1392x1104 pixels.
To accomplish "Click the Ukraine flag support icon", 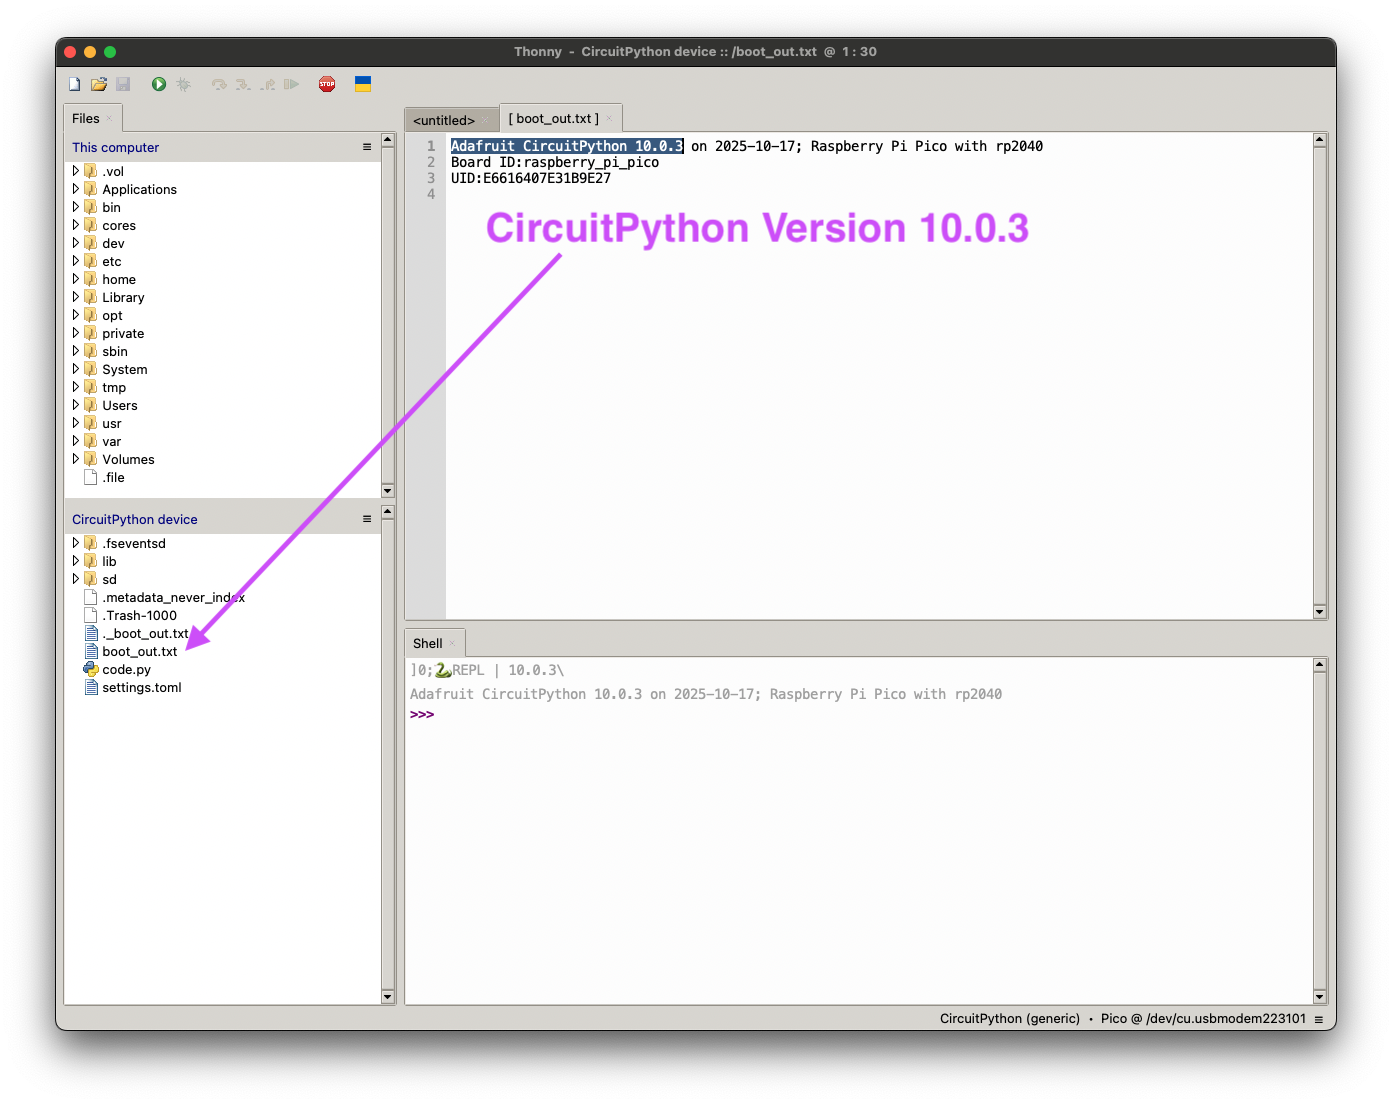I will [363, 84].
